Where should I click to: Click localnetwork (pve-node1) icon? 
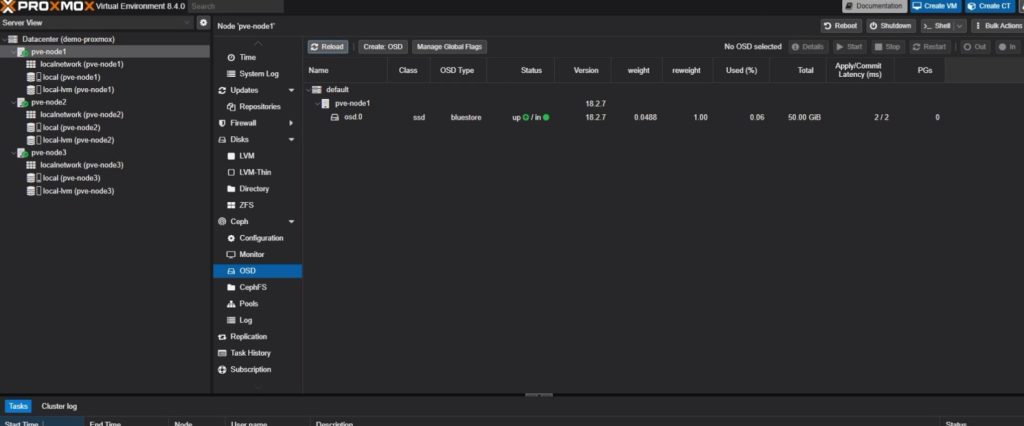click(x=31, y=64)
